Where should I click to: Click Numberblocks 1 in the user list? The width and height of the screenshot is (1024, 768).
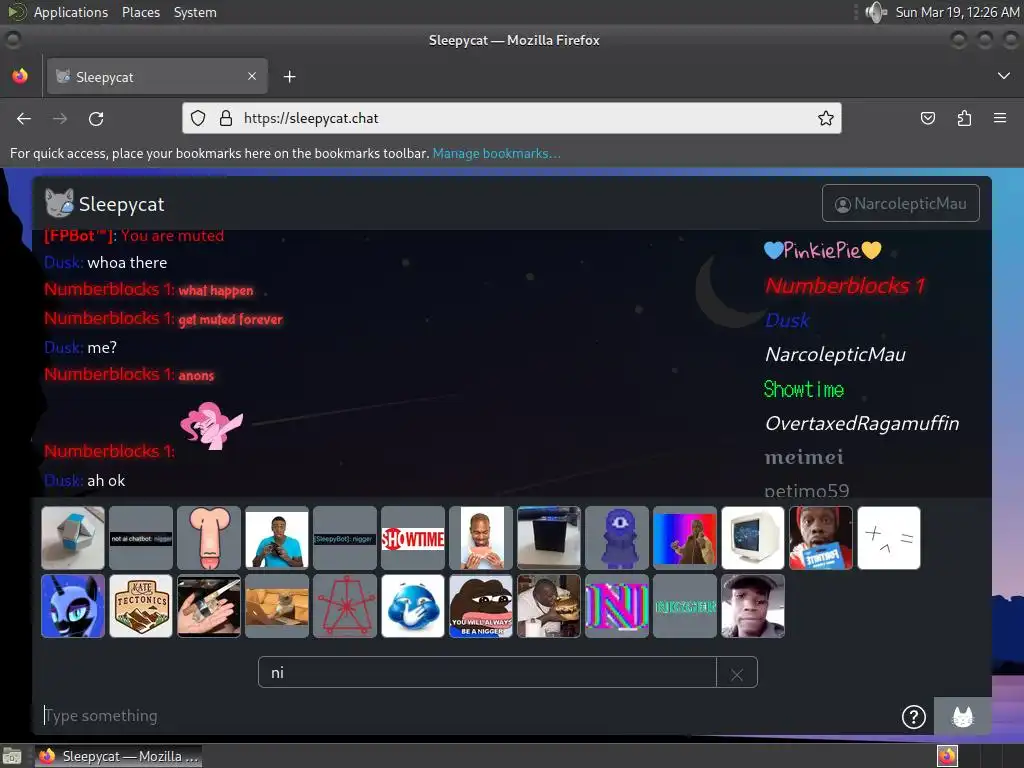845,285
